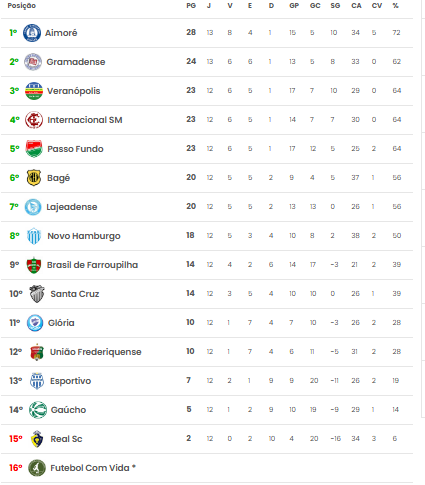Click the SG column header

pyautogui.click(x=335, y=6)
